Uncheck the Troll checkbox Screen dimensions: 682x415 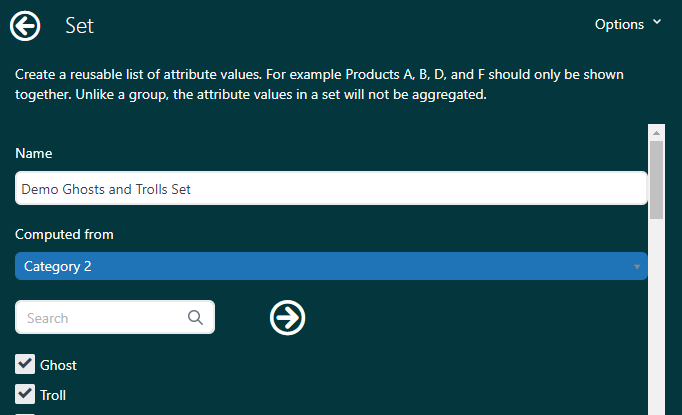25,394
